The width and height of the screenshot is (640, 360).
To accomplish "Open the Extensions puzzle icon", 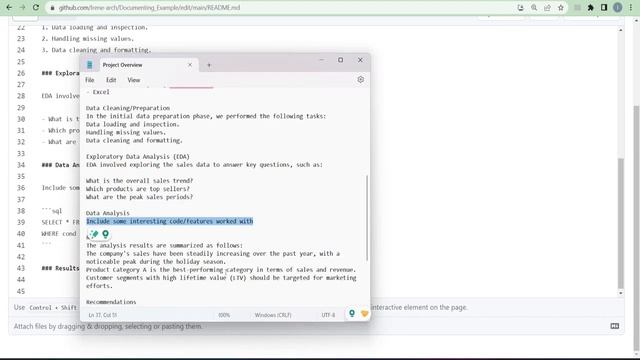I will (590, 8).
